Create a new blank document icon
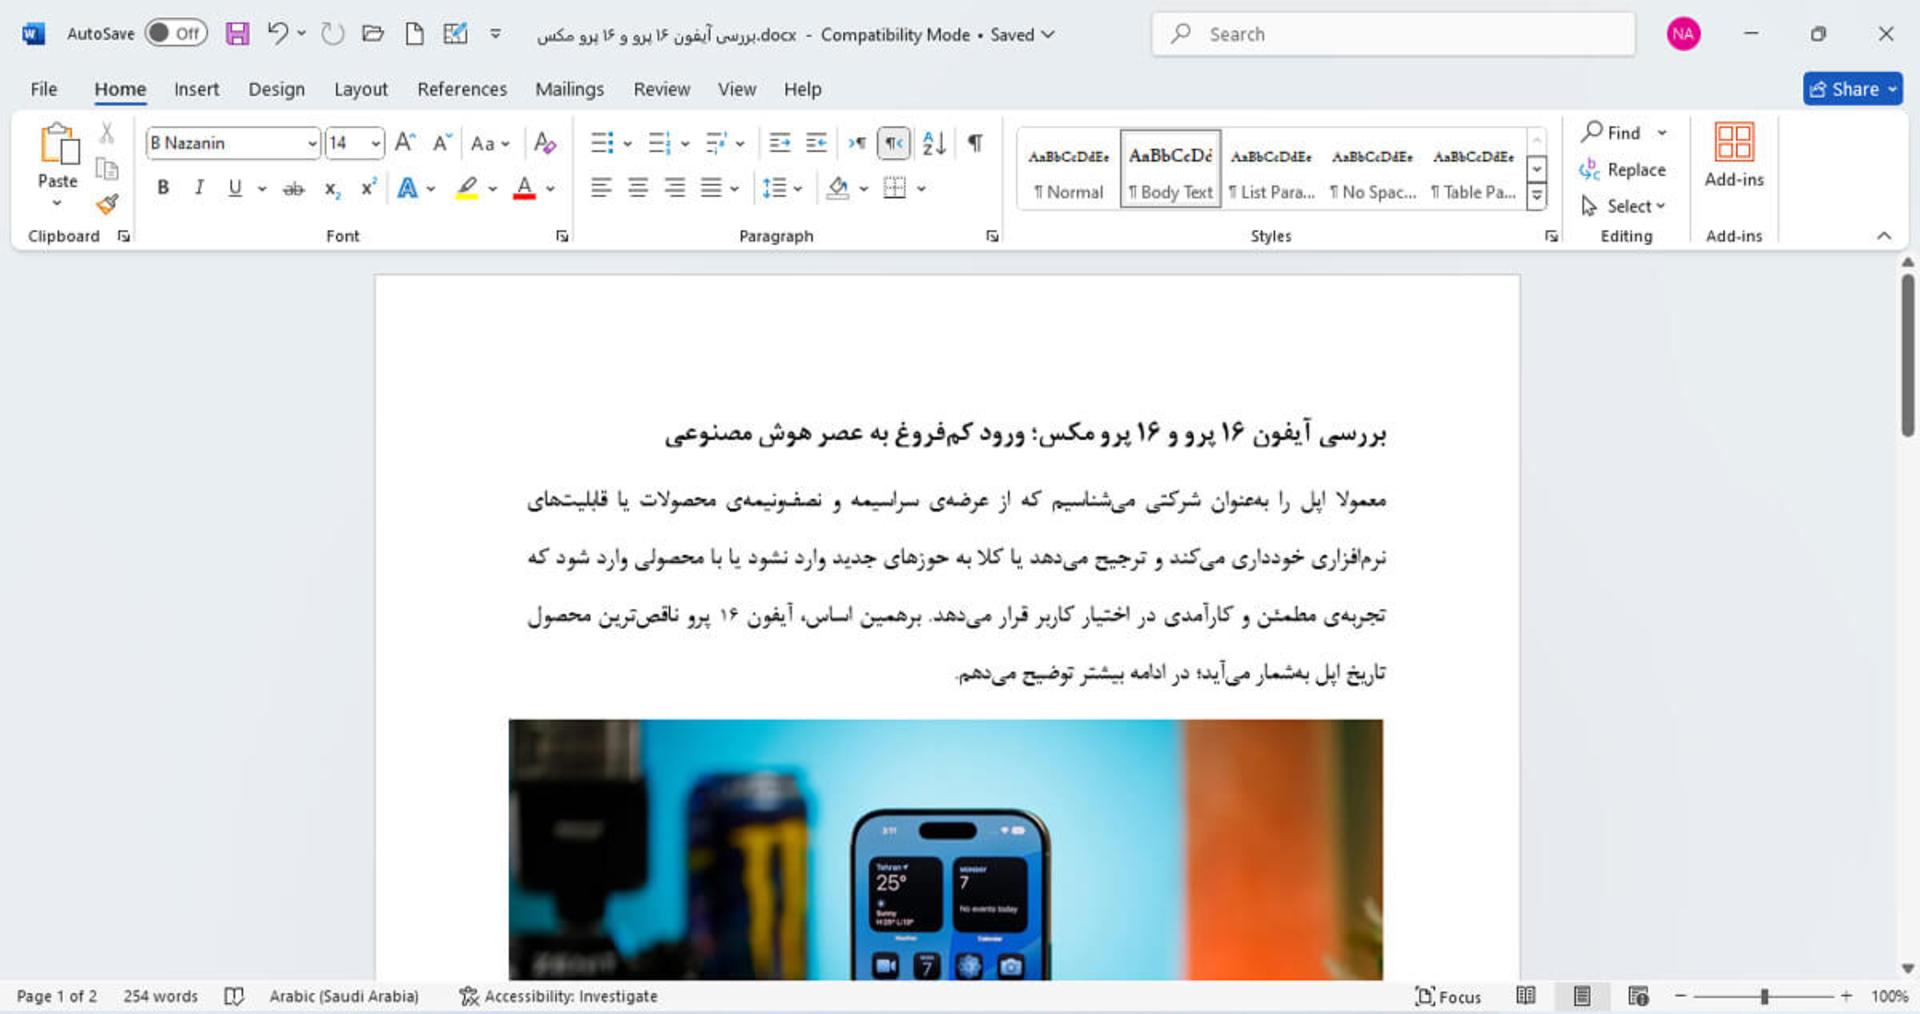Viewport: 1920px width, 1014px height. pos(414,34)
